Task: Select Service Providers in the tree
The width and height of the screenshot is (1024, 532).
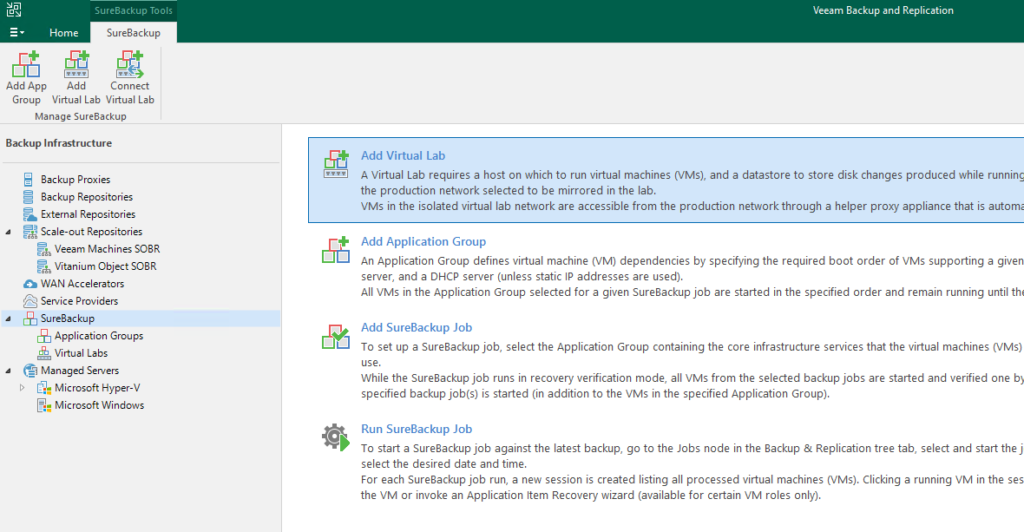Action: [79, 301]
